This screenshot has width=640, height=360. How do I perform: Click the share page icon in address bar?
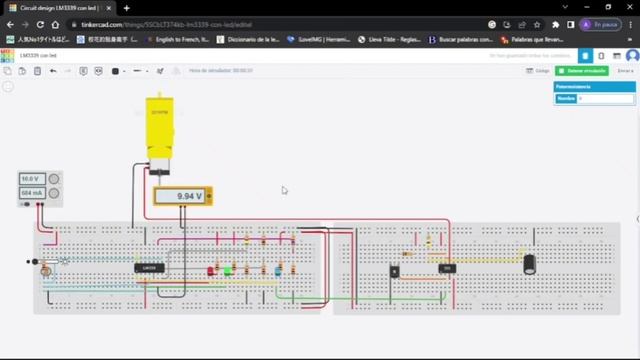click(522, 25)
